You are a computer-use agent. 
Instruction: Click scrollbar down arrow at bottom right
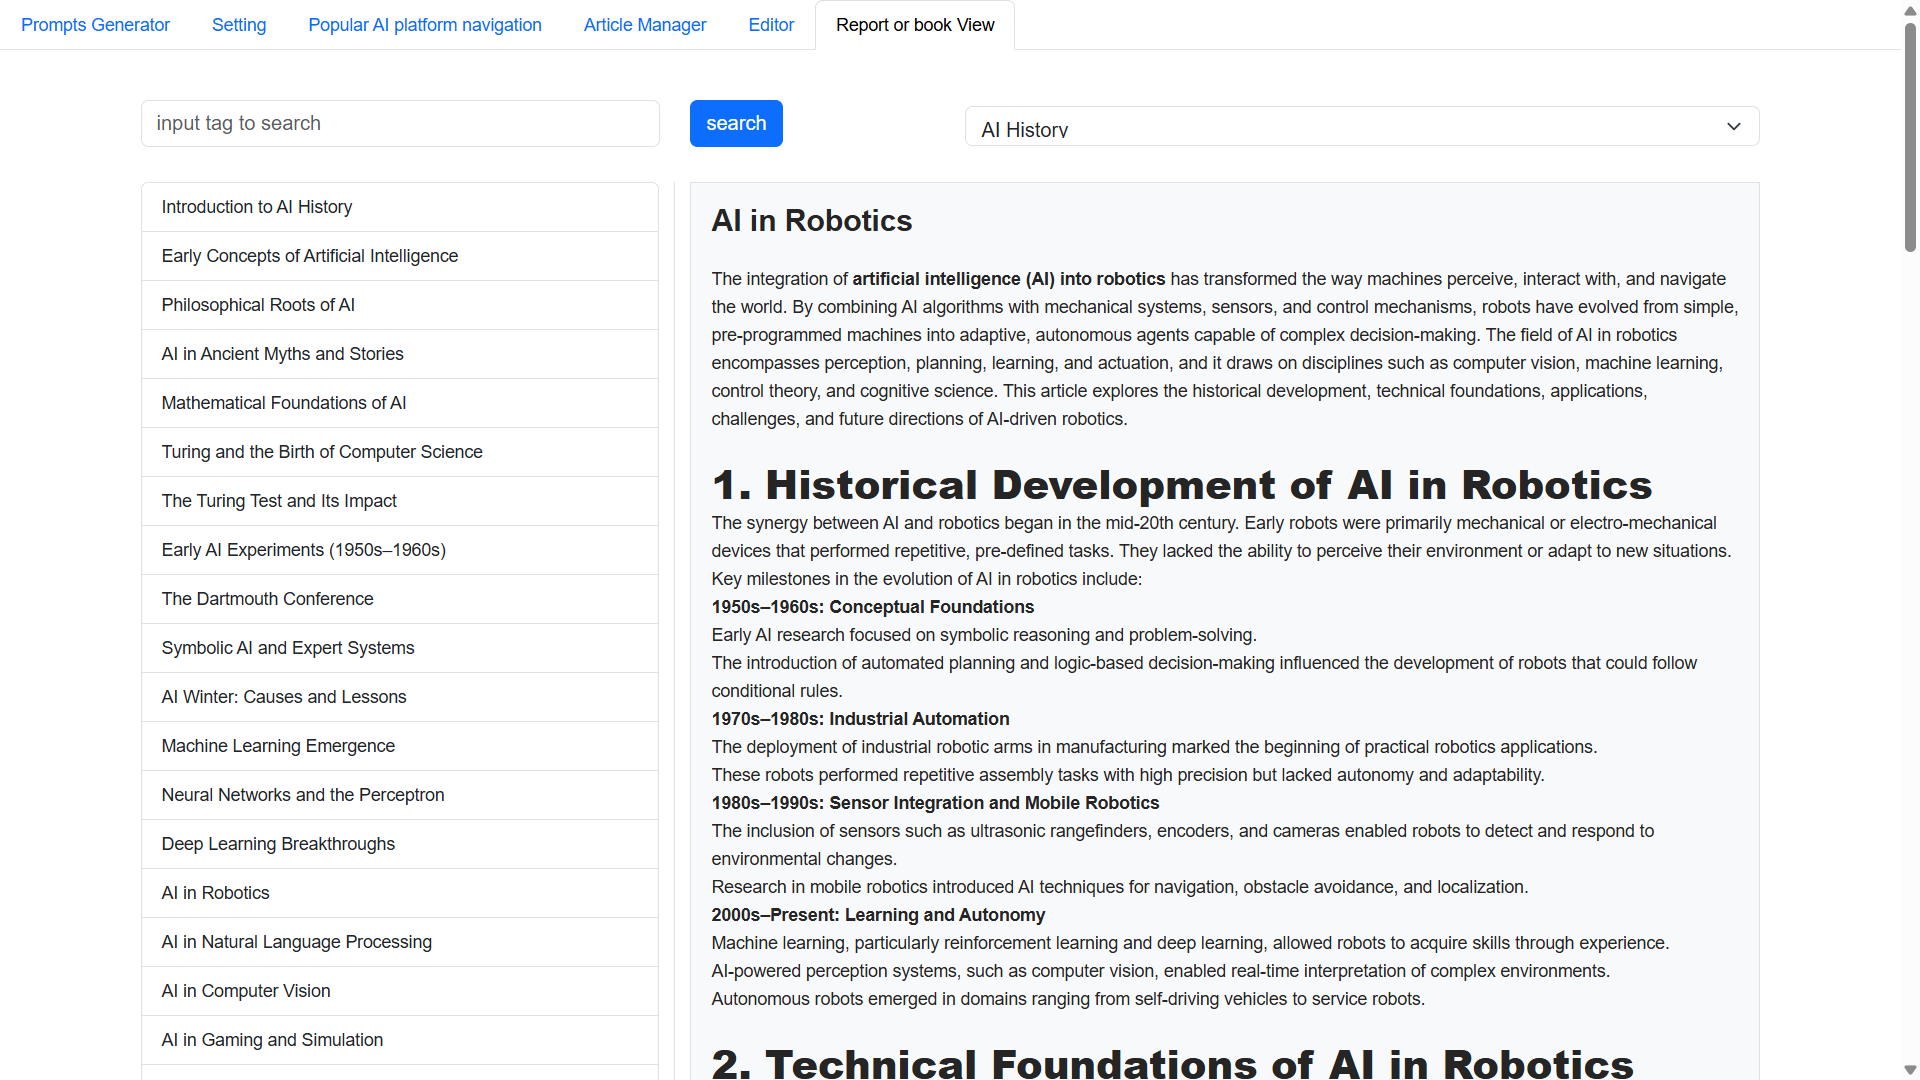point(1910,1070)
